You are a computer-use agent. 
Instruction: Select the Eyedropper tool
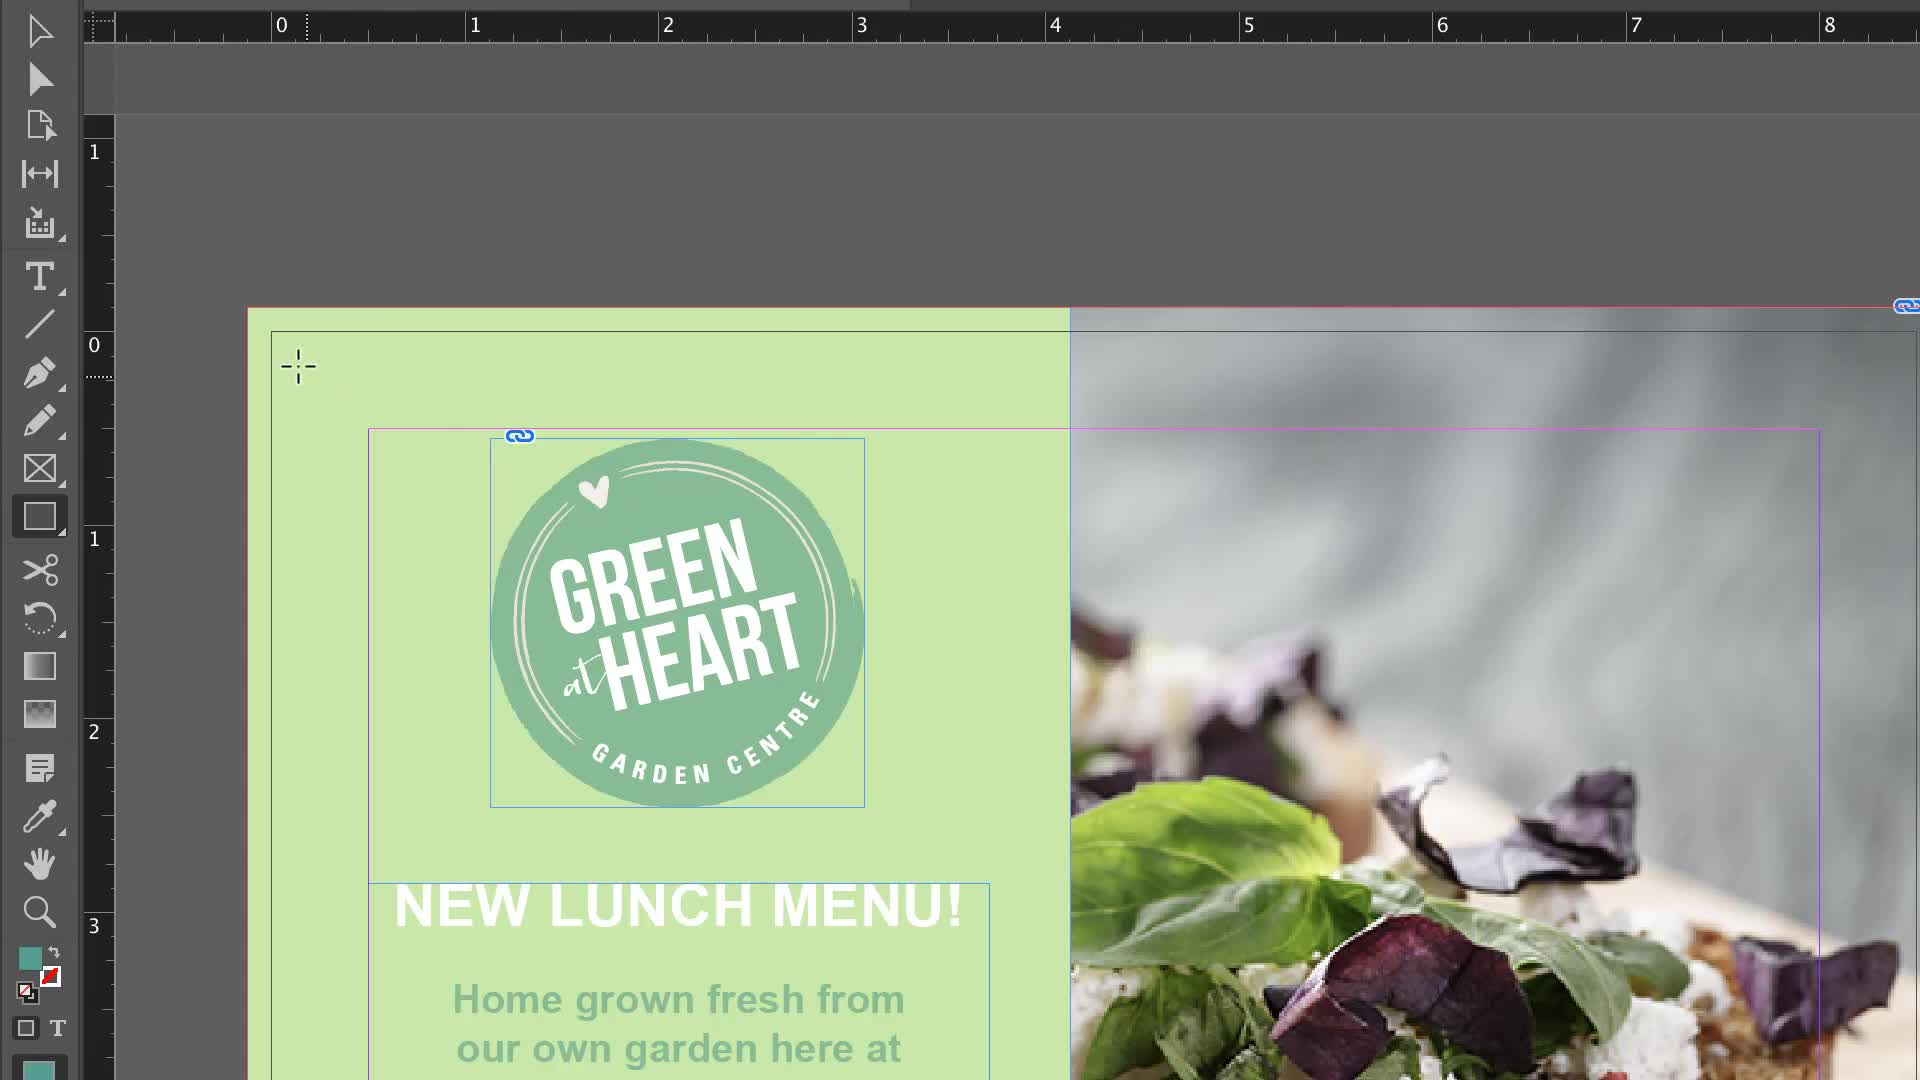pyautogui.click(x=40, y=816)
